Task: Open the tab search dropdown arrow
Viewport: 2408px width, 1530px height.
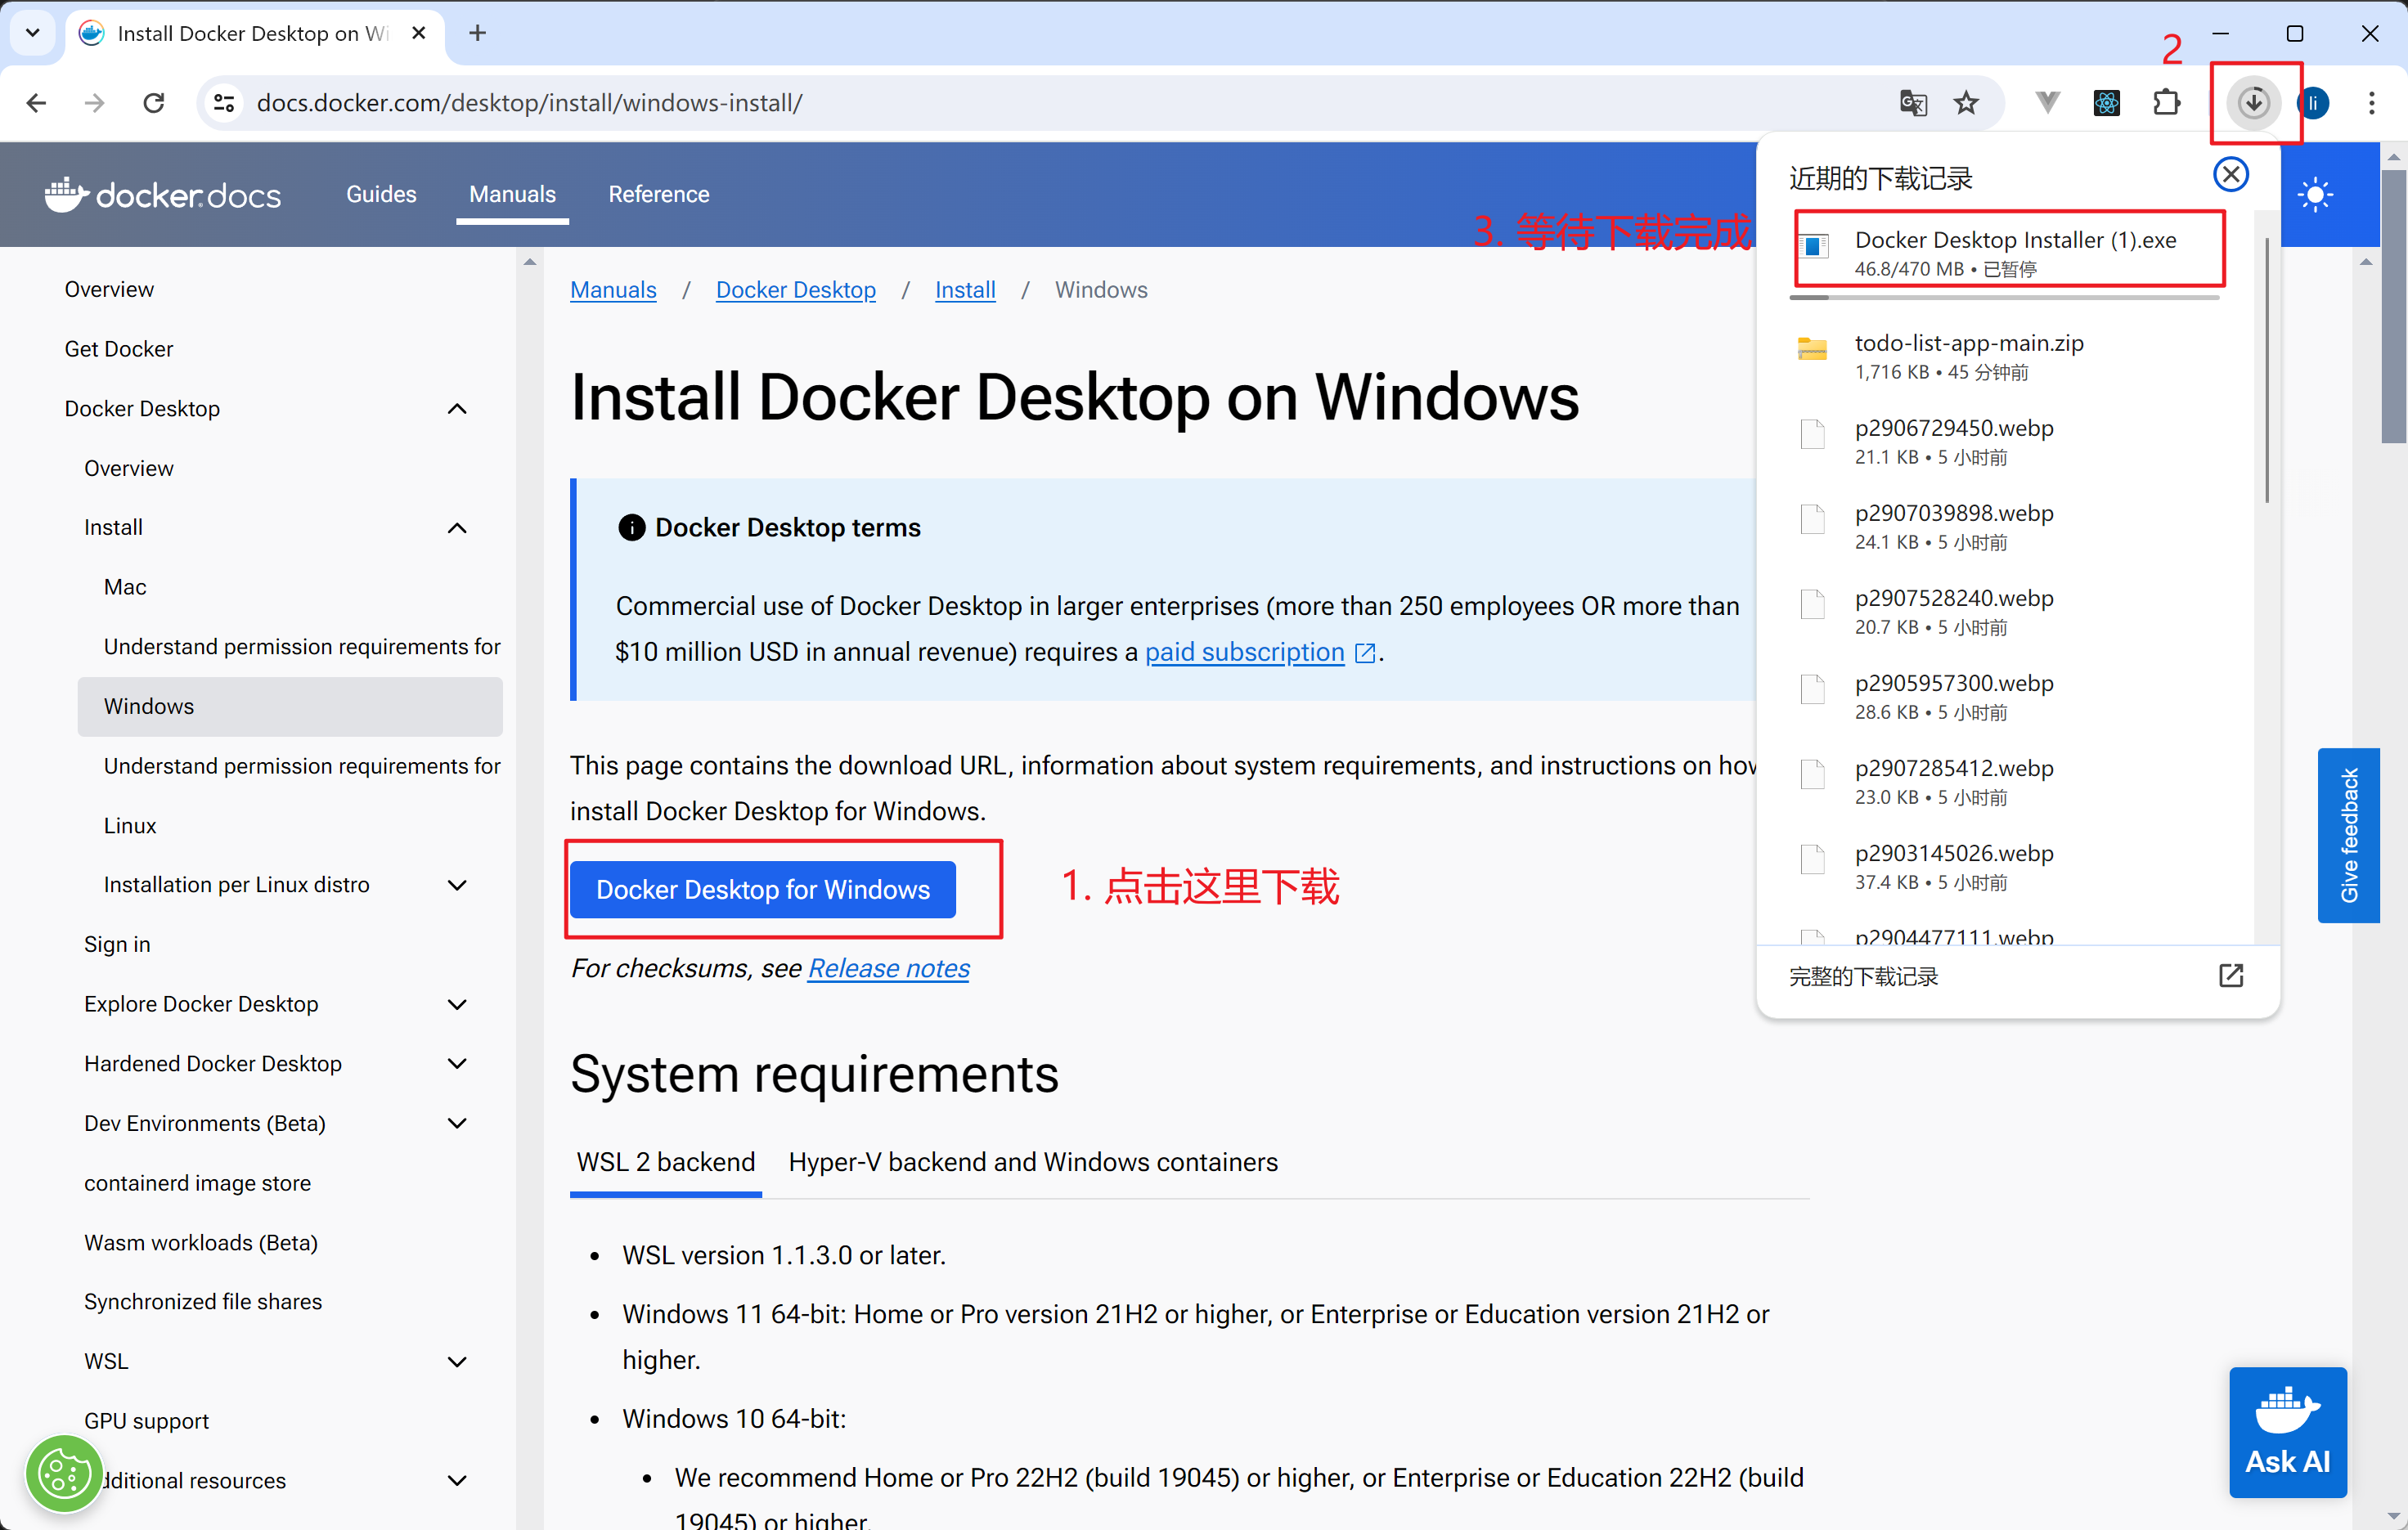Action: (x=32, y=33)
